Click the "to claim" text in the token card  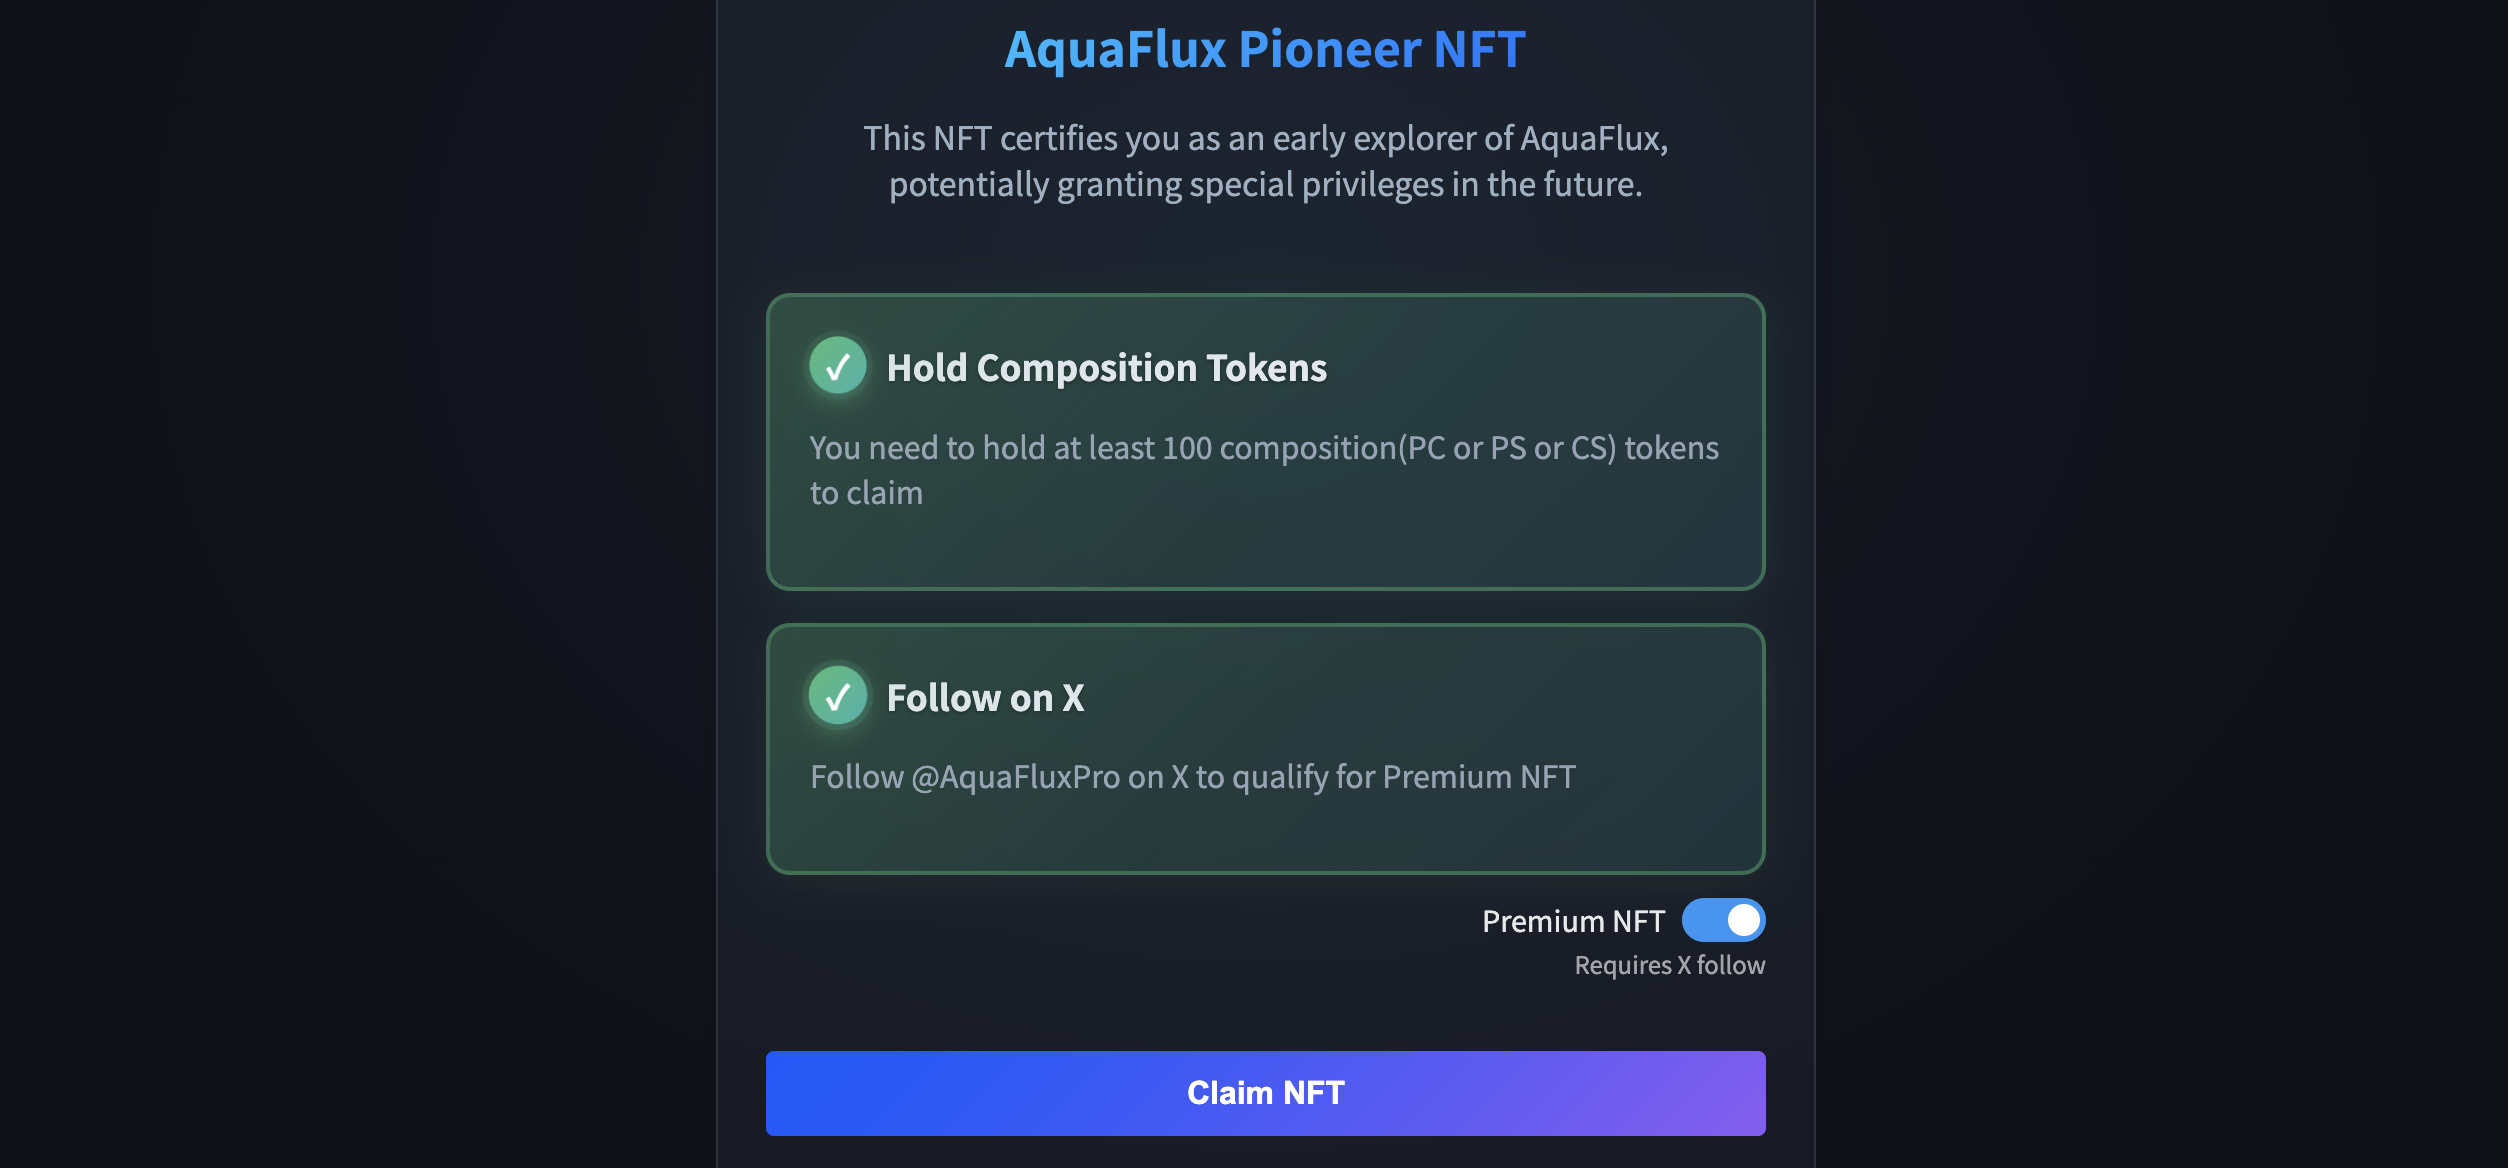tap(866, 493)
